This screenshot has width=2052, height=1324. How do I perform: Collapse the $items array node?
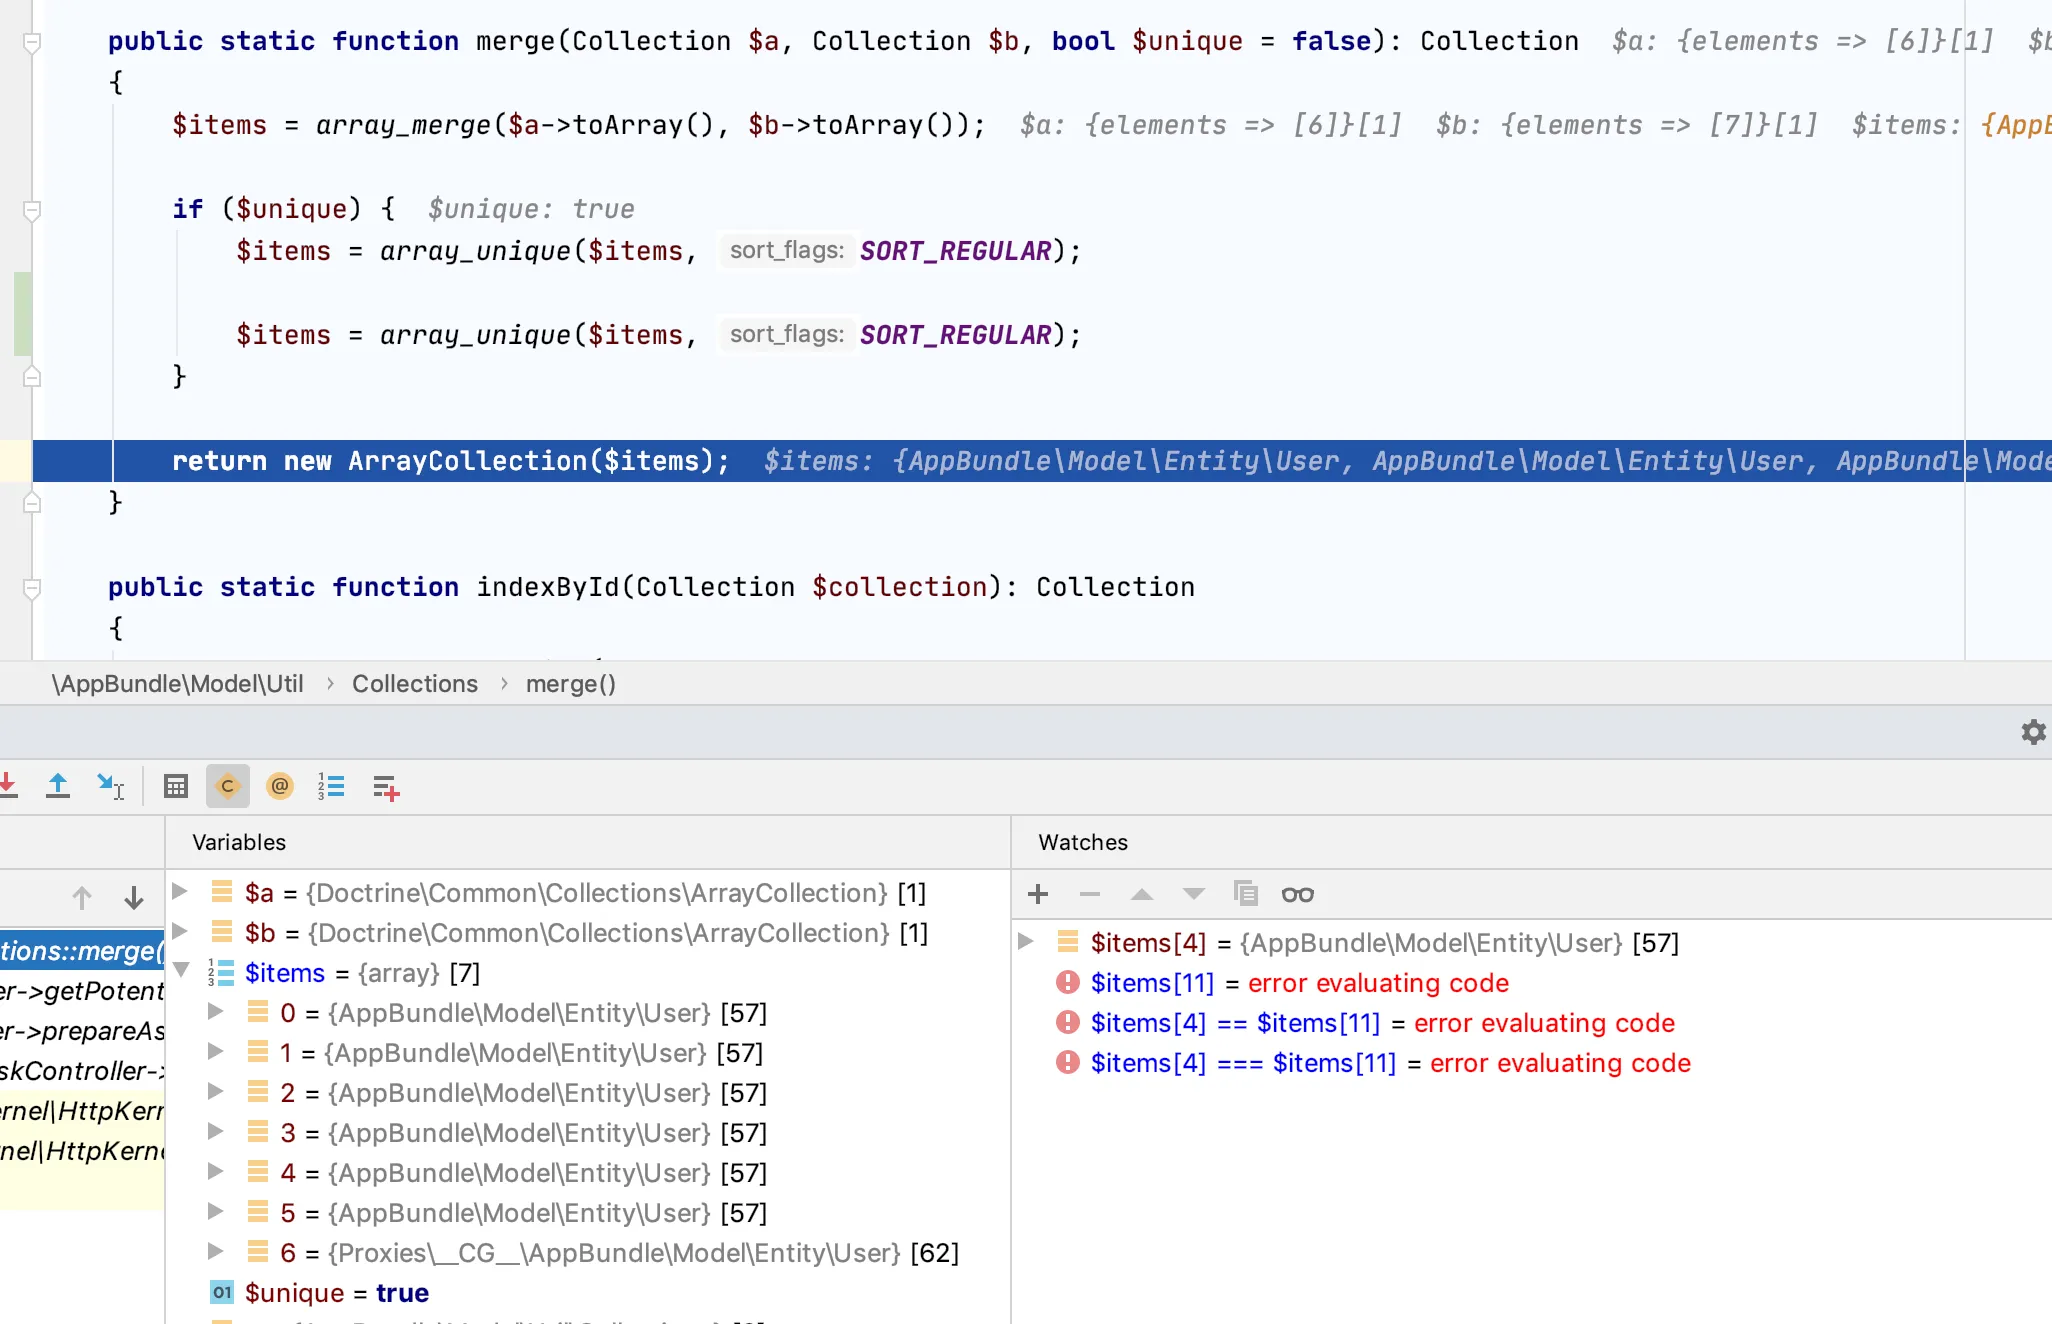point(181,970)
